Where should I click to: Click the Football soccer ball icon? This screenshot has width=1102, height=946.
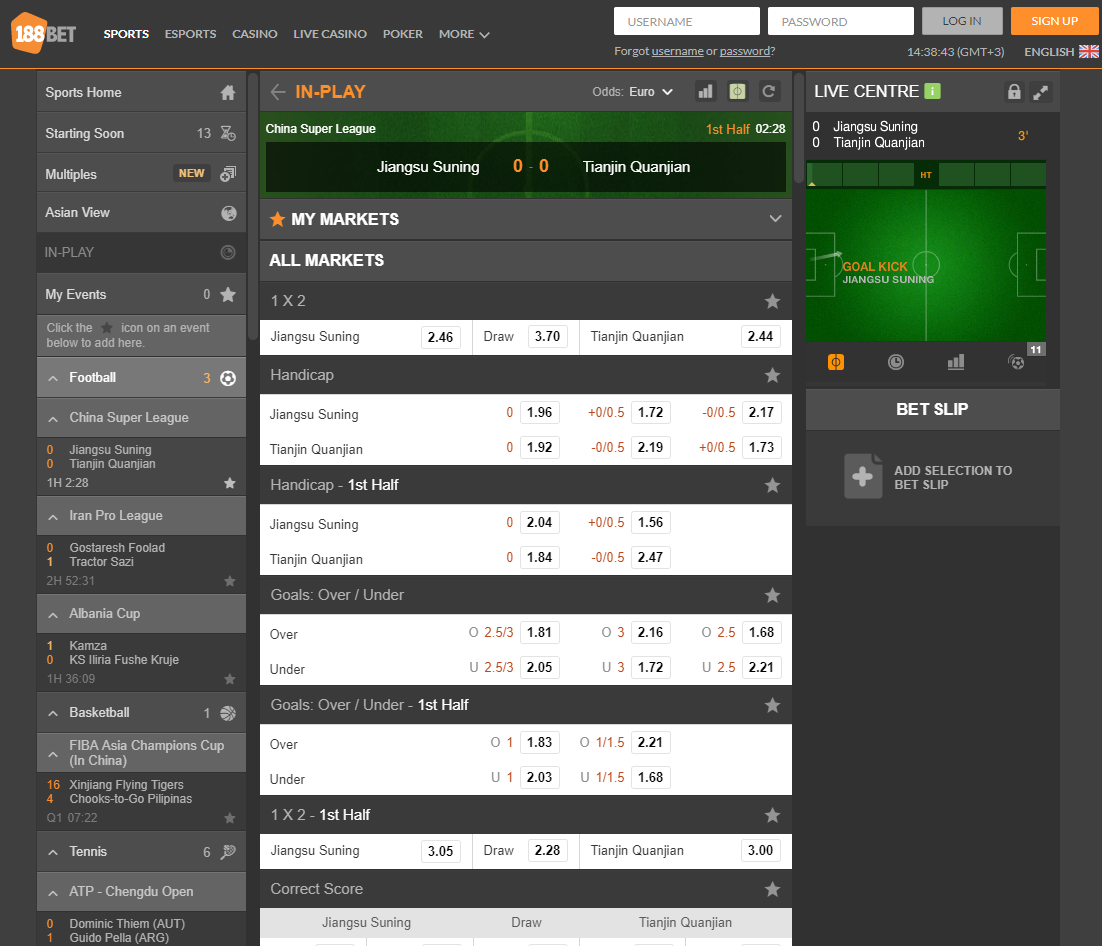point(228,378)
